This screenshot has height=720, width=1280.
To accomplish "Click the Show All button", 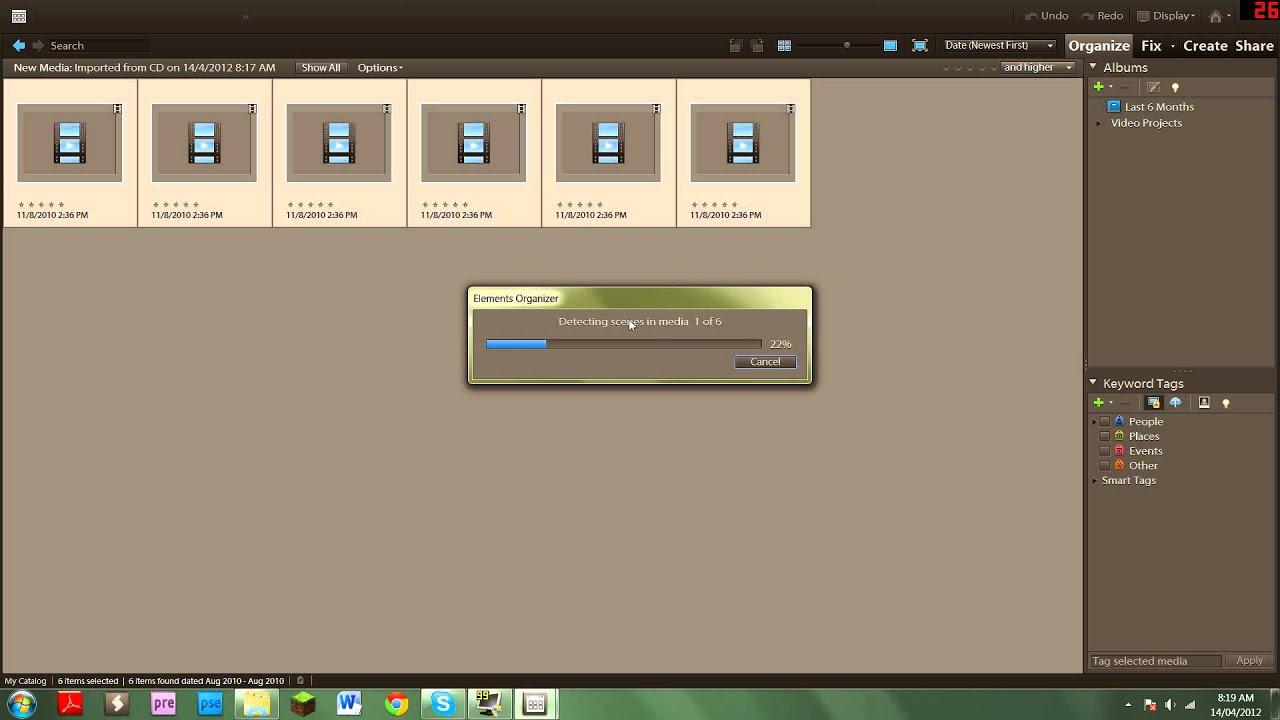I will [x=321, y=67].
